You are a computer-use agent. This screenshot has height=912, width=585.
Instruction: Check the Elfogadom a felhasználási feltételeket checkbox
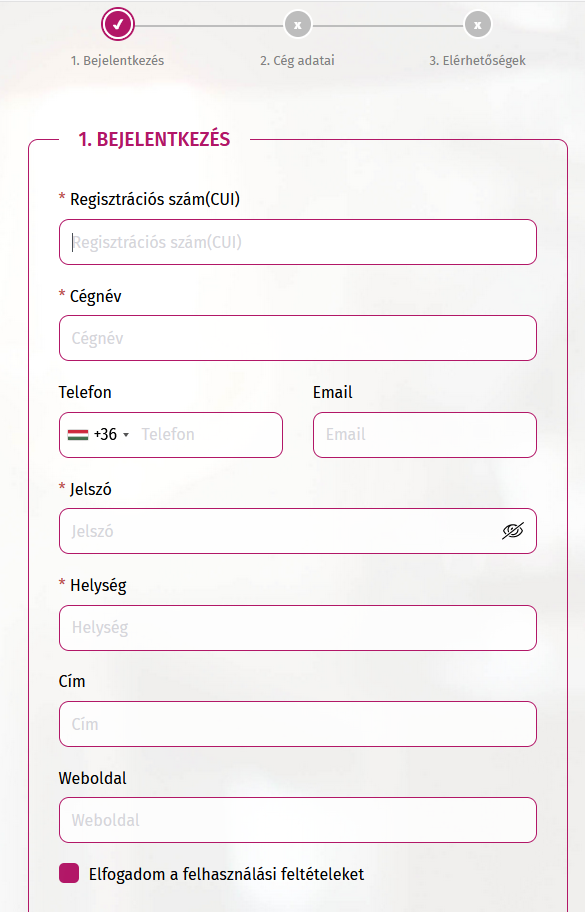69,873
